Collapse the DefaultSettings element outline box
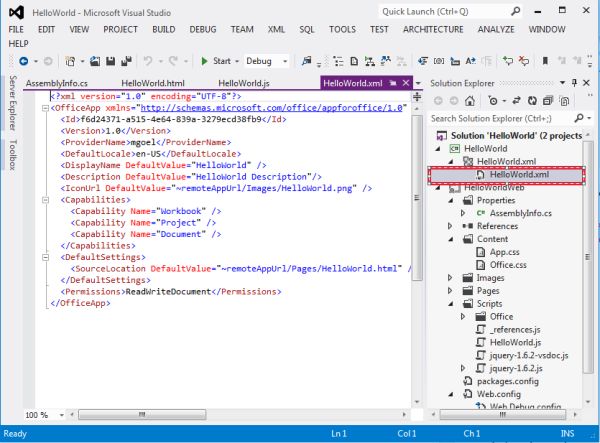The width and height of the screenshot is (600, 443). [45, 257]
